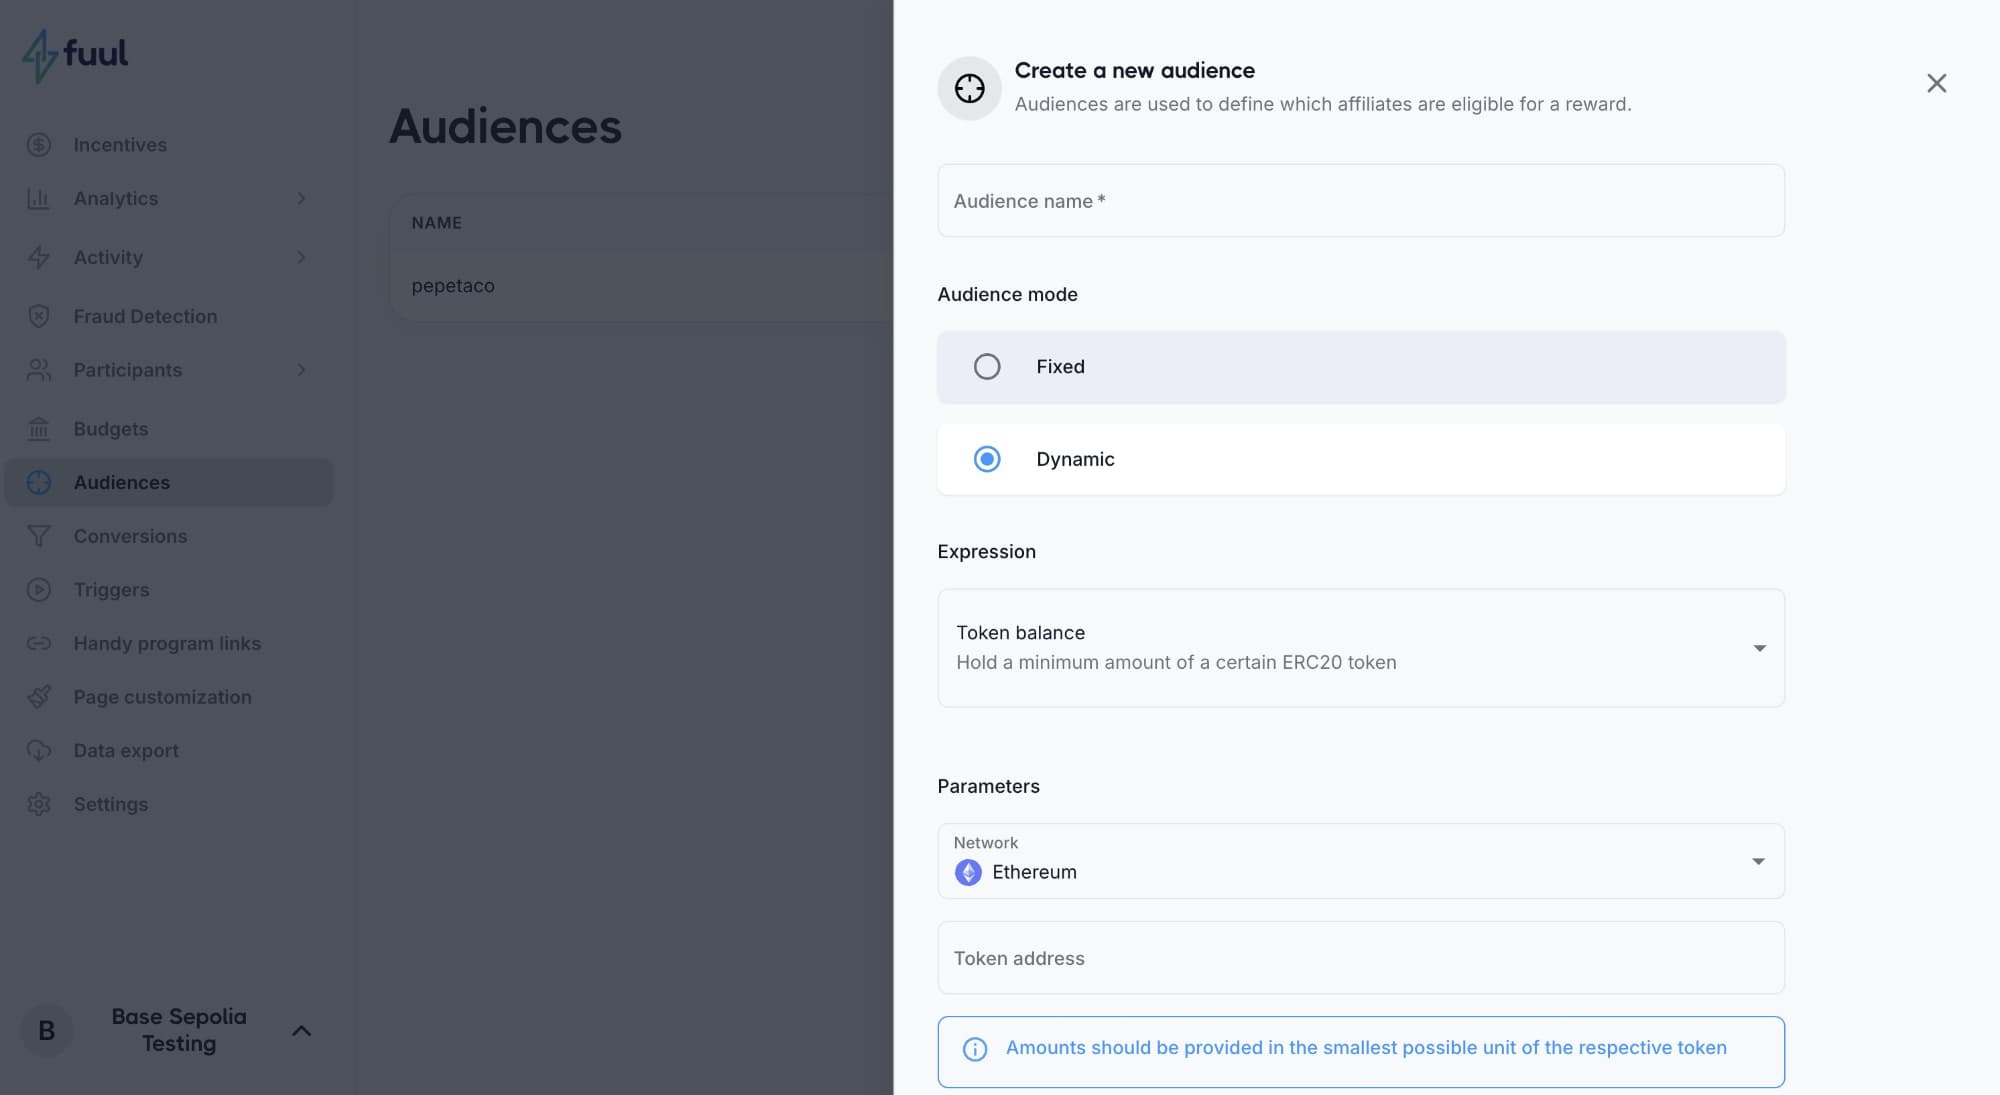Image resolution: width=2000 pixels, height=1095 pixels.
Task: Click the Budgets bank icon
Action: click(39, 429)
